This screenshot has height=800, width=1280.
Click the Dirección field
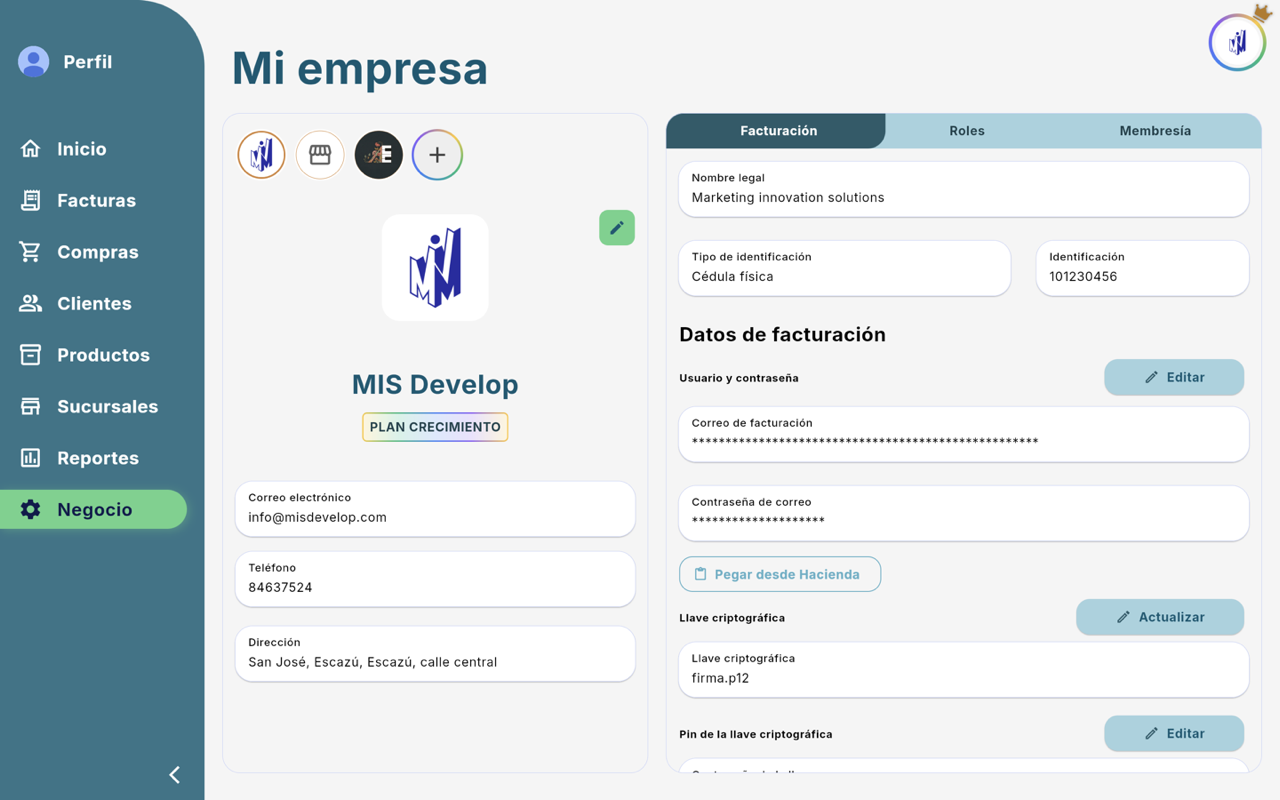pos(435,653)
